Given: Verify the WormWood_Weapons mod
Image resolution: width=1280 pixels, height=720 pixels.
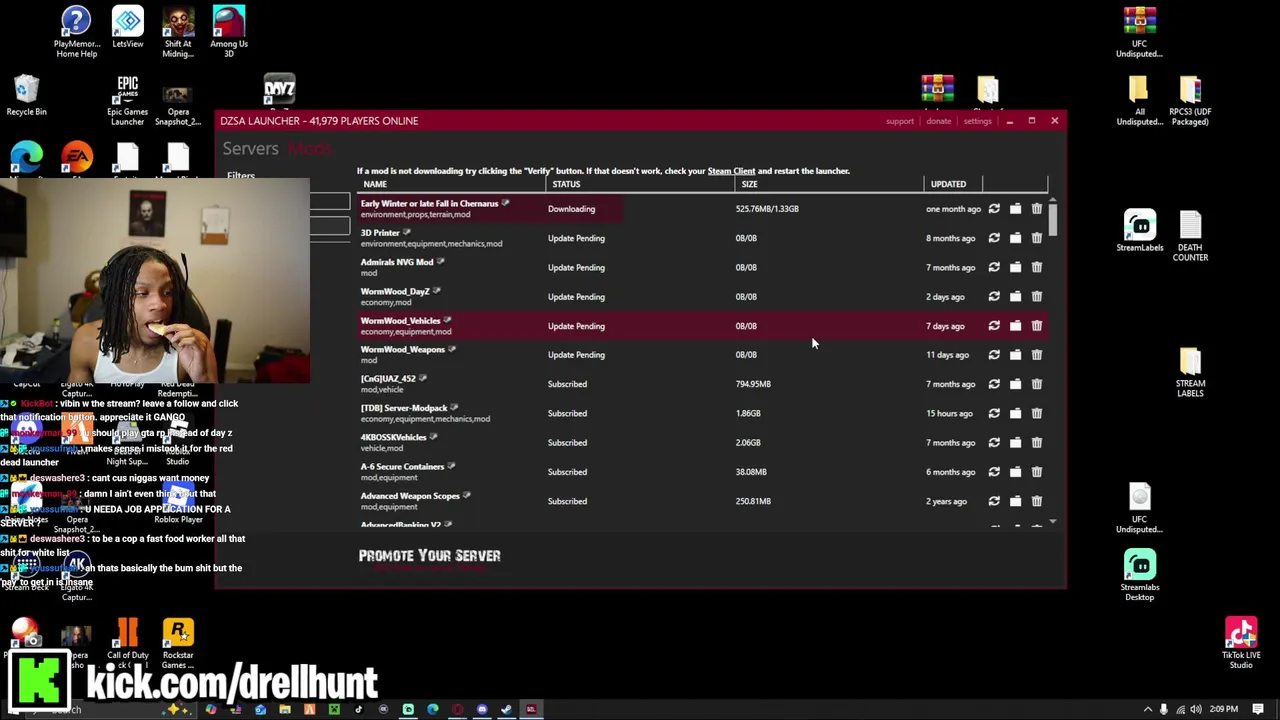Looking at the screenshot, I should (994, 355).
